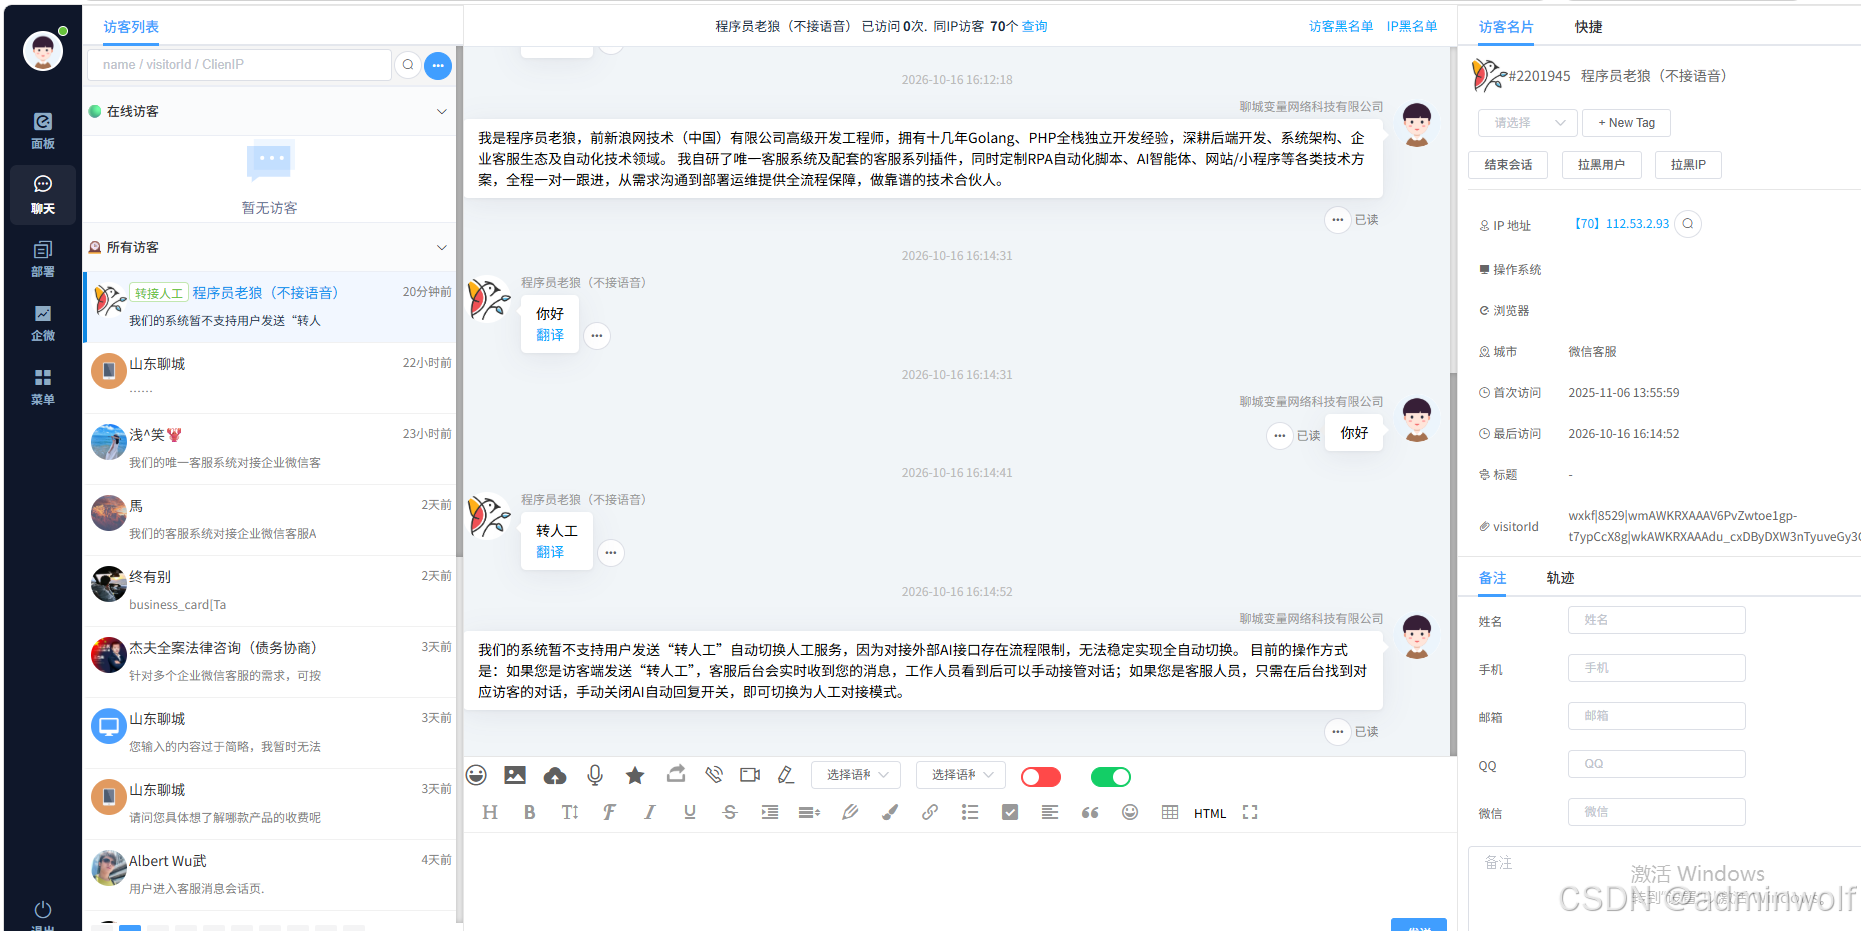Click the indent icon in editor

click(x=770, y=813)
